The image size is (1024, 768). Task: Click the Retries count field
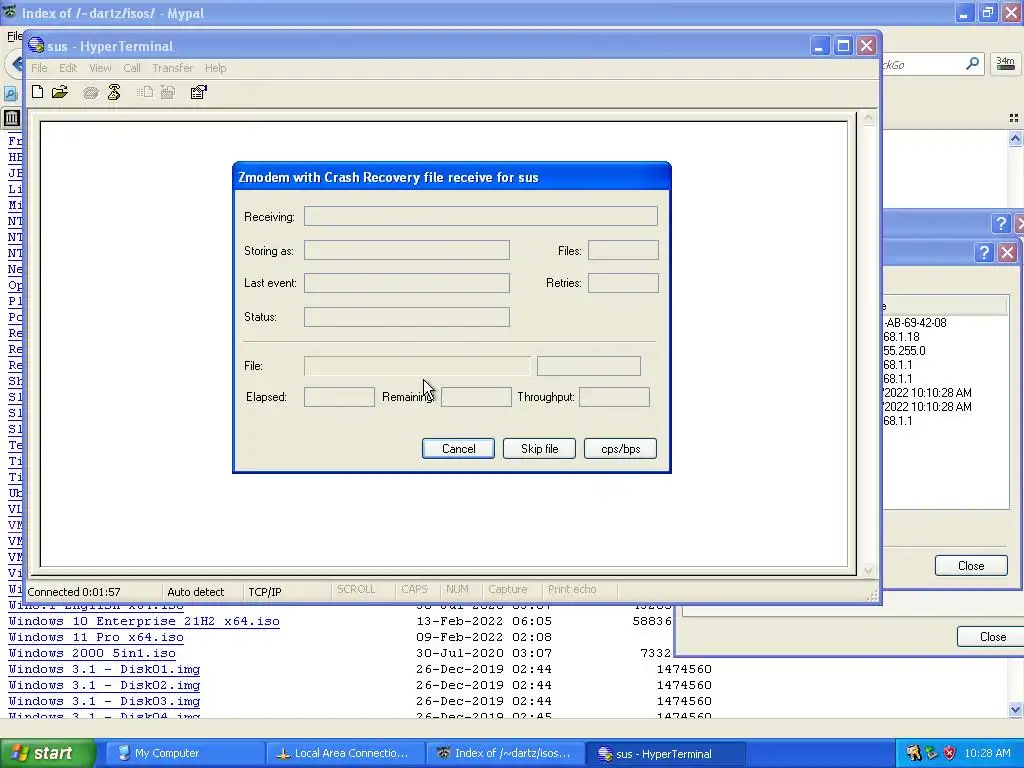pyautogui.click(x=623, y=283)
